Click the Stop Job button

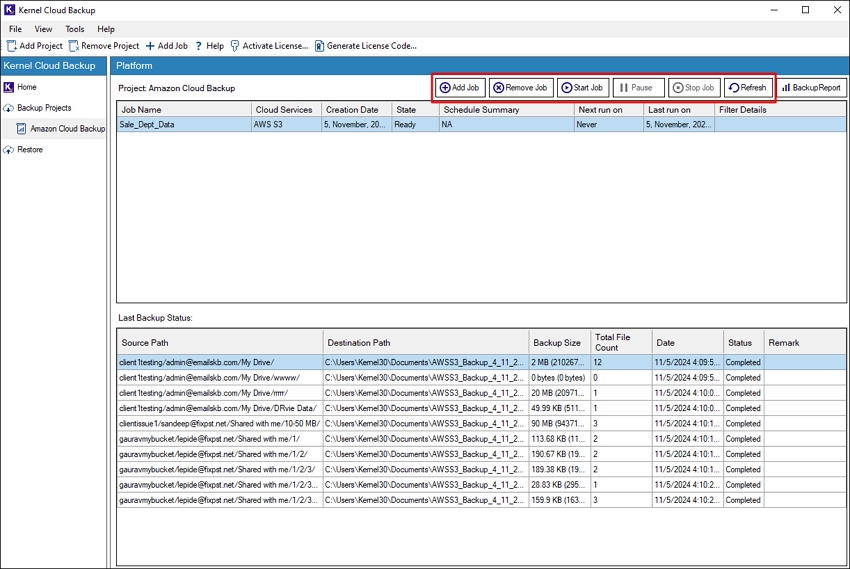(x=694, y=88)
